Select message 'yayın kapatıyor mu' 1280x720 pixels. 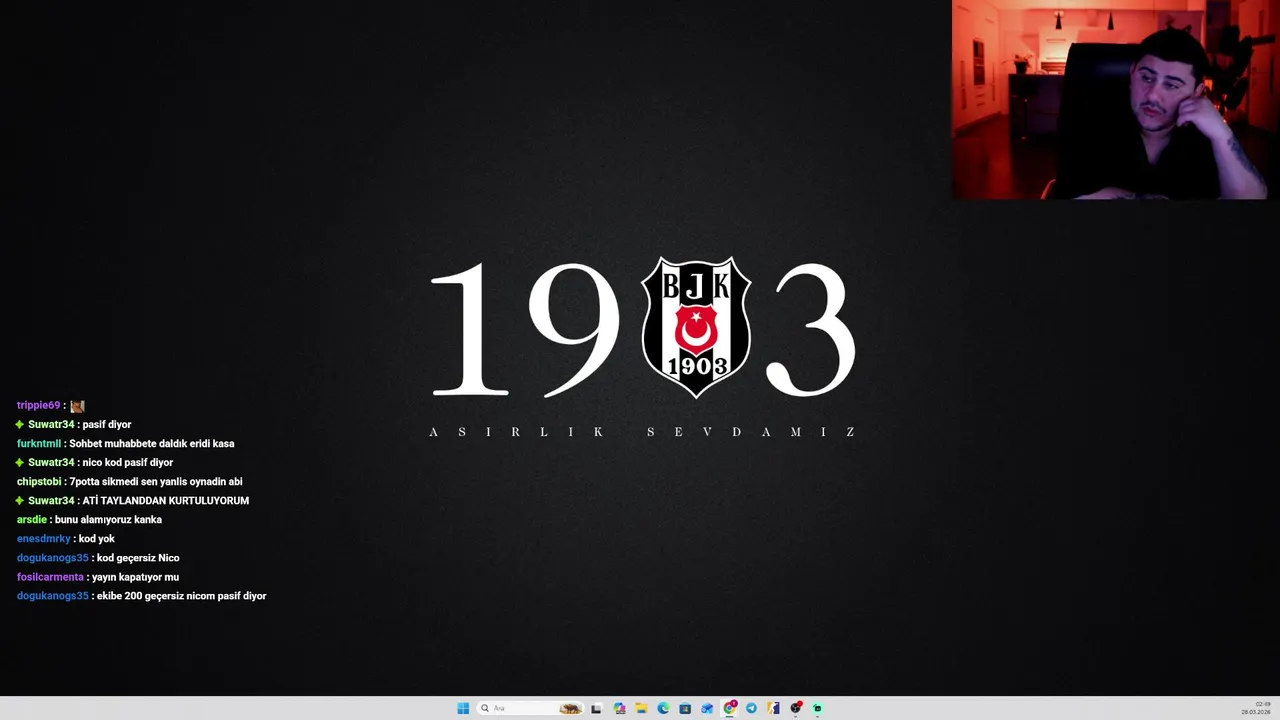coord(135,577)
